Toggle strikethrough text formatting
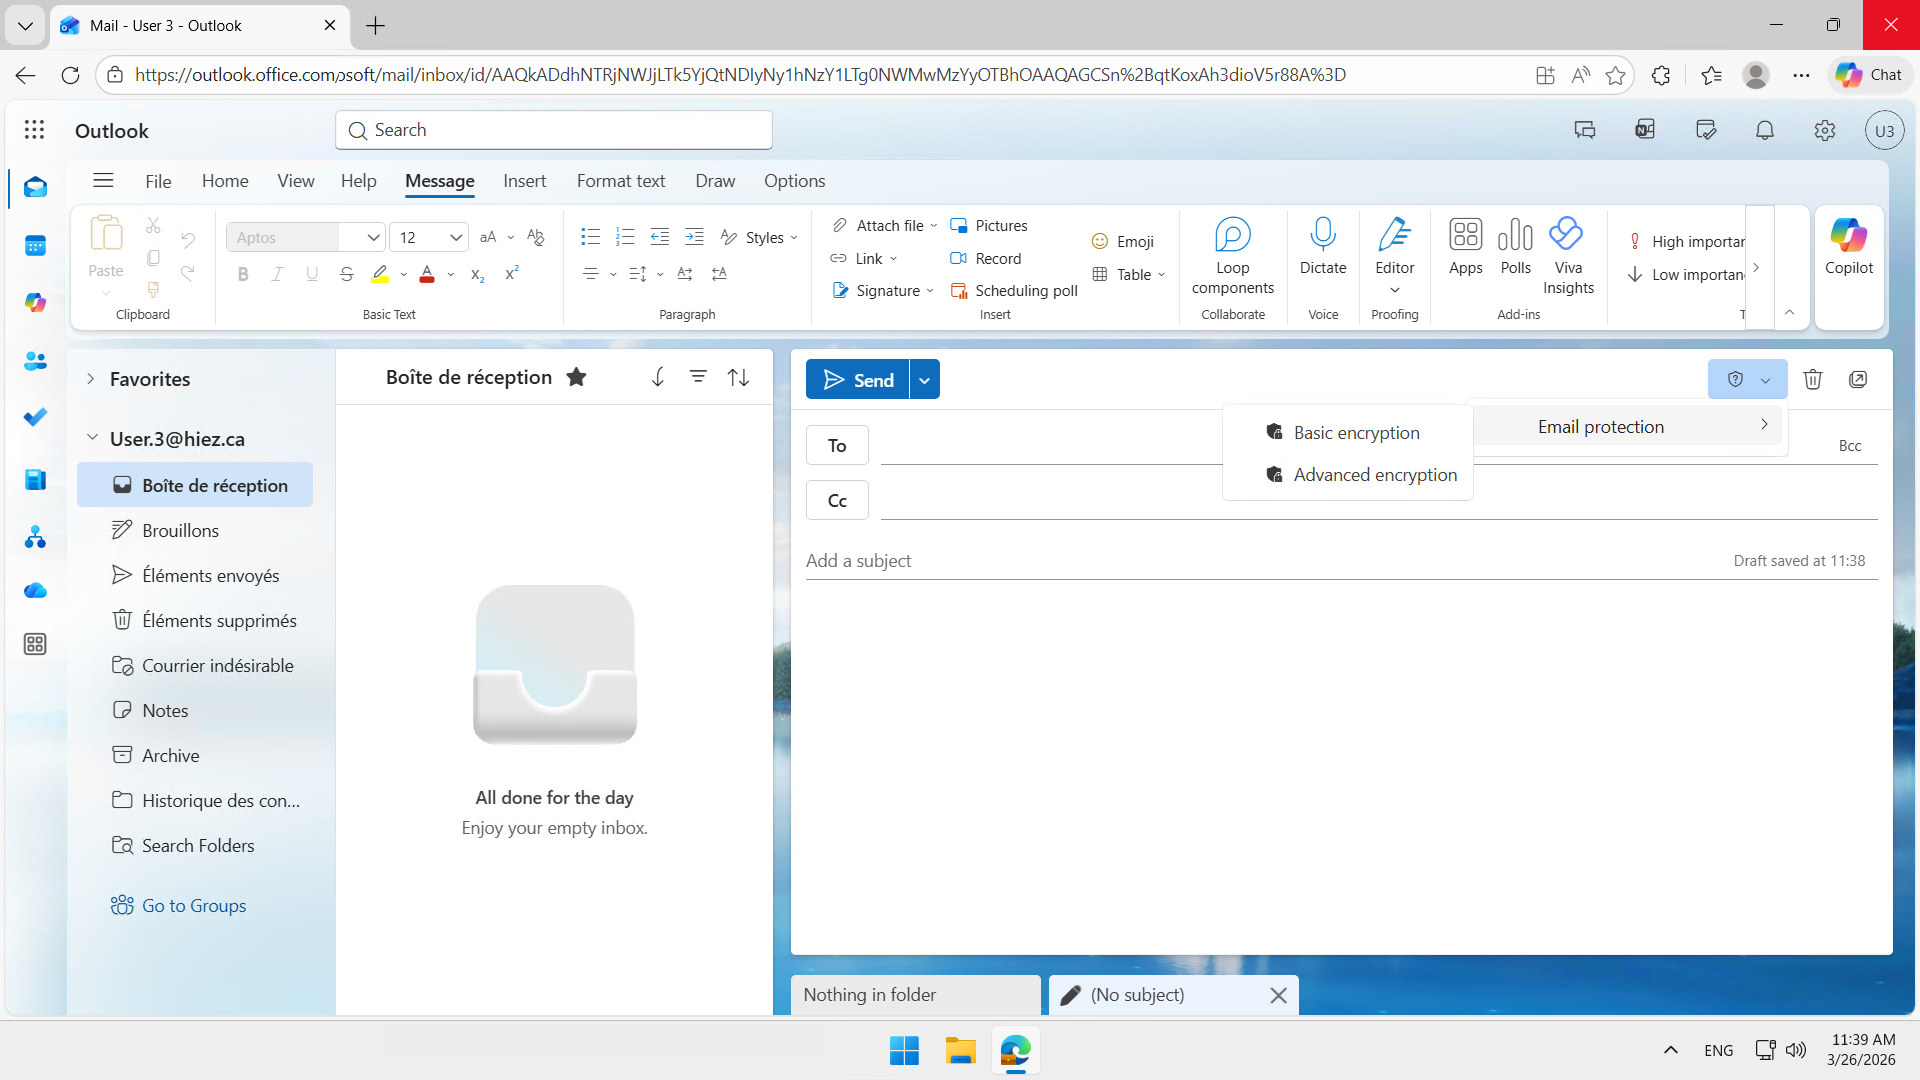 point(346,274)
